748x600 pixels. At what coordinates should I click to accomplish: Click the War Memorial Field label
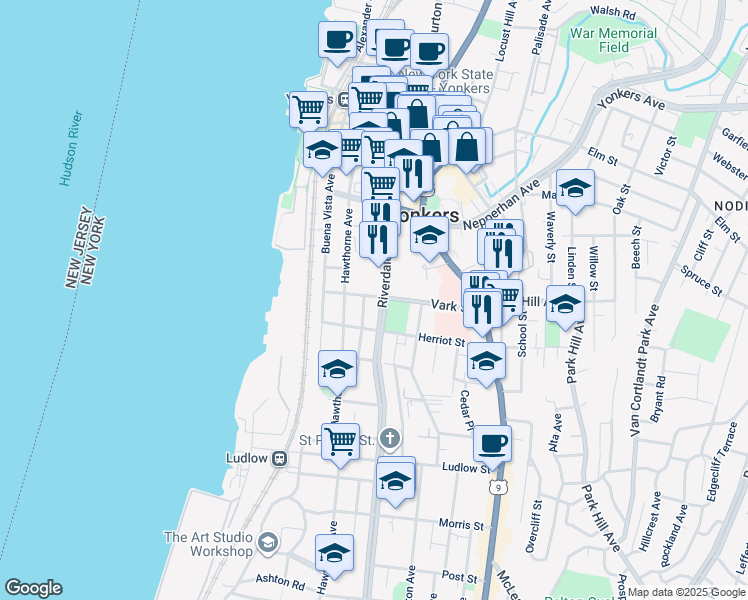pyautogui.click(x=613, y=40)
